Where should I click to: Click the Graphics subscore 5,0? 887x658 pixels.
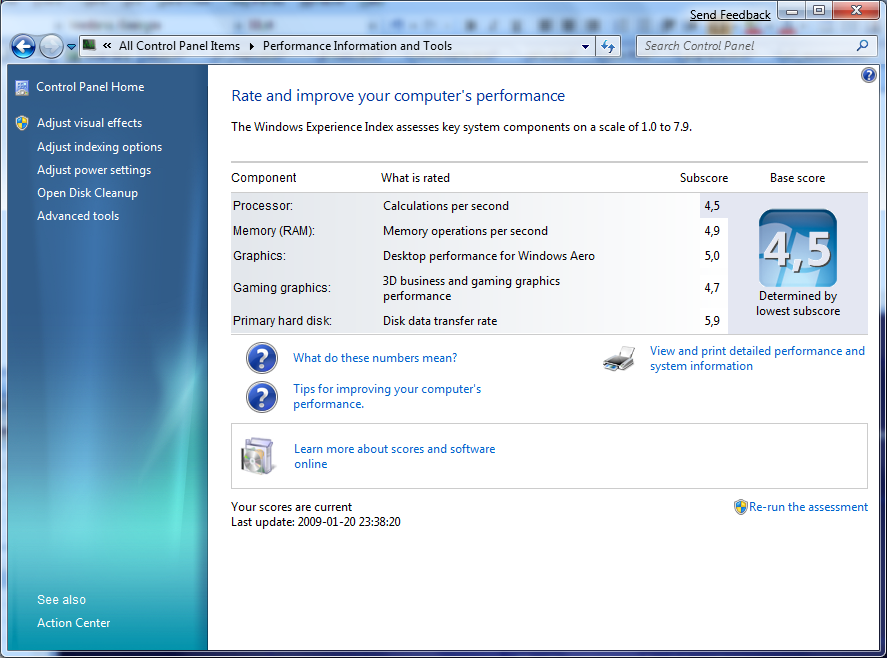[712, 256]
